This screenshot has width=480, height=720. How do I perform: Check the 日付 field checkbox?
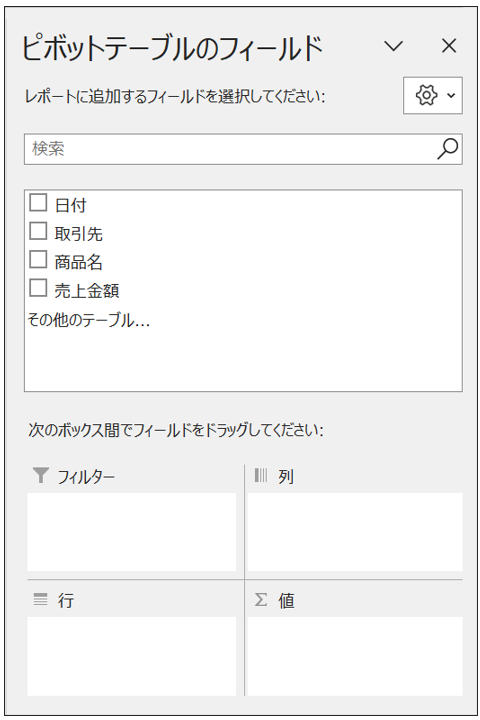point(38,202)
